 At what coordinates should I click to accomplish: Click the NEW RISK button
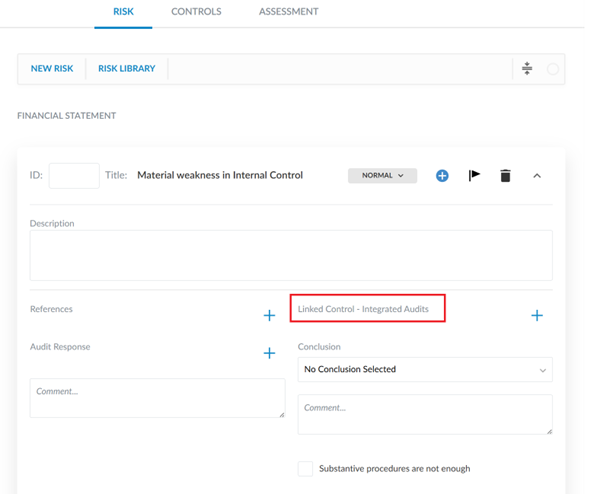point(51,69)
